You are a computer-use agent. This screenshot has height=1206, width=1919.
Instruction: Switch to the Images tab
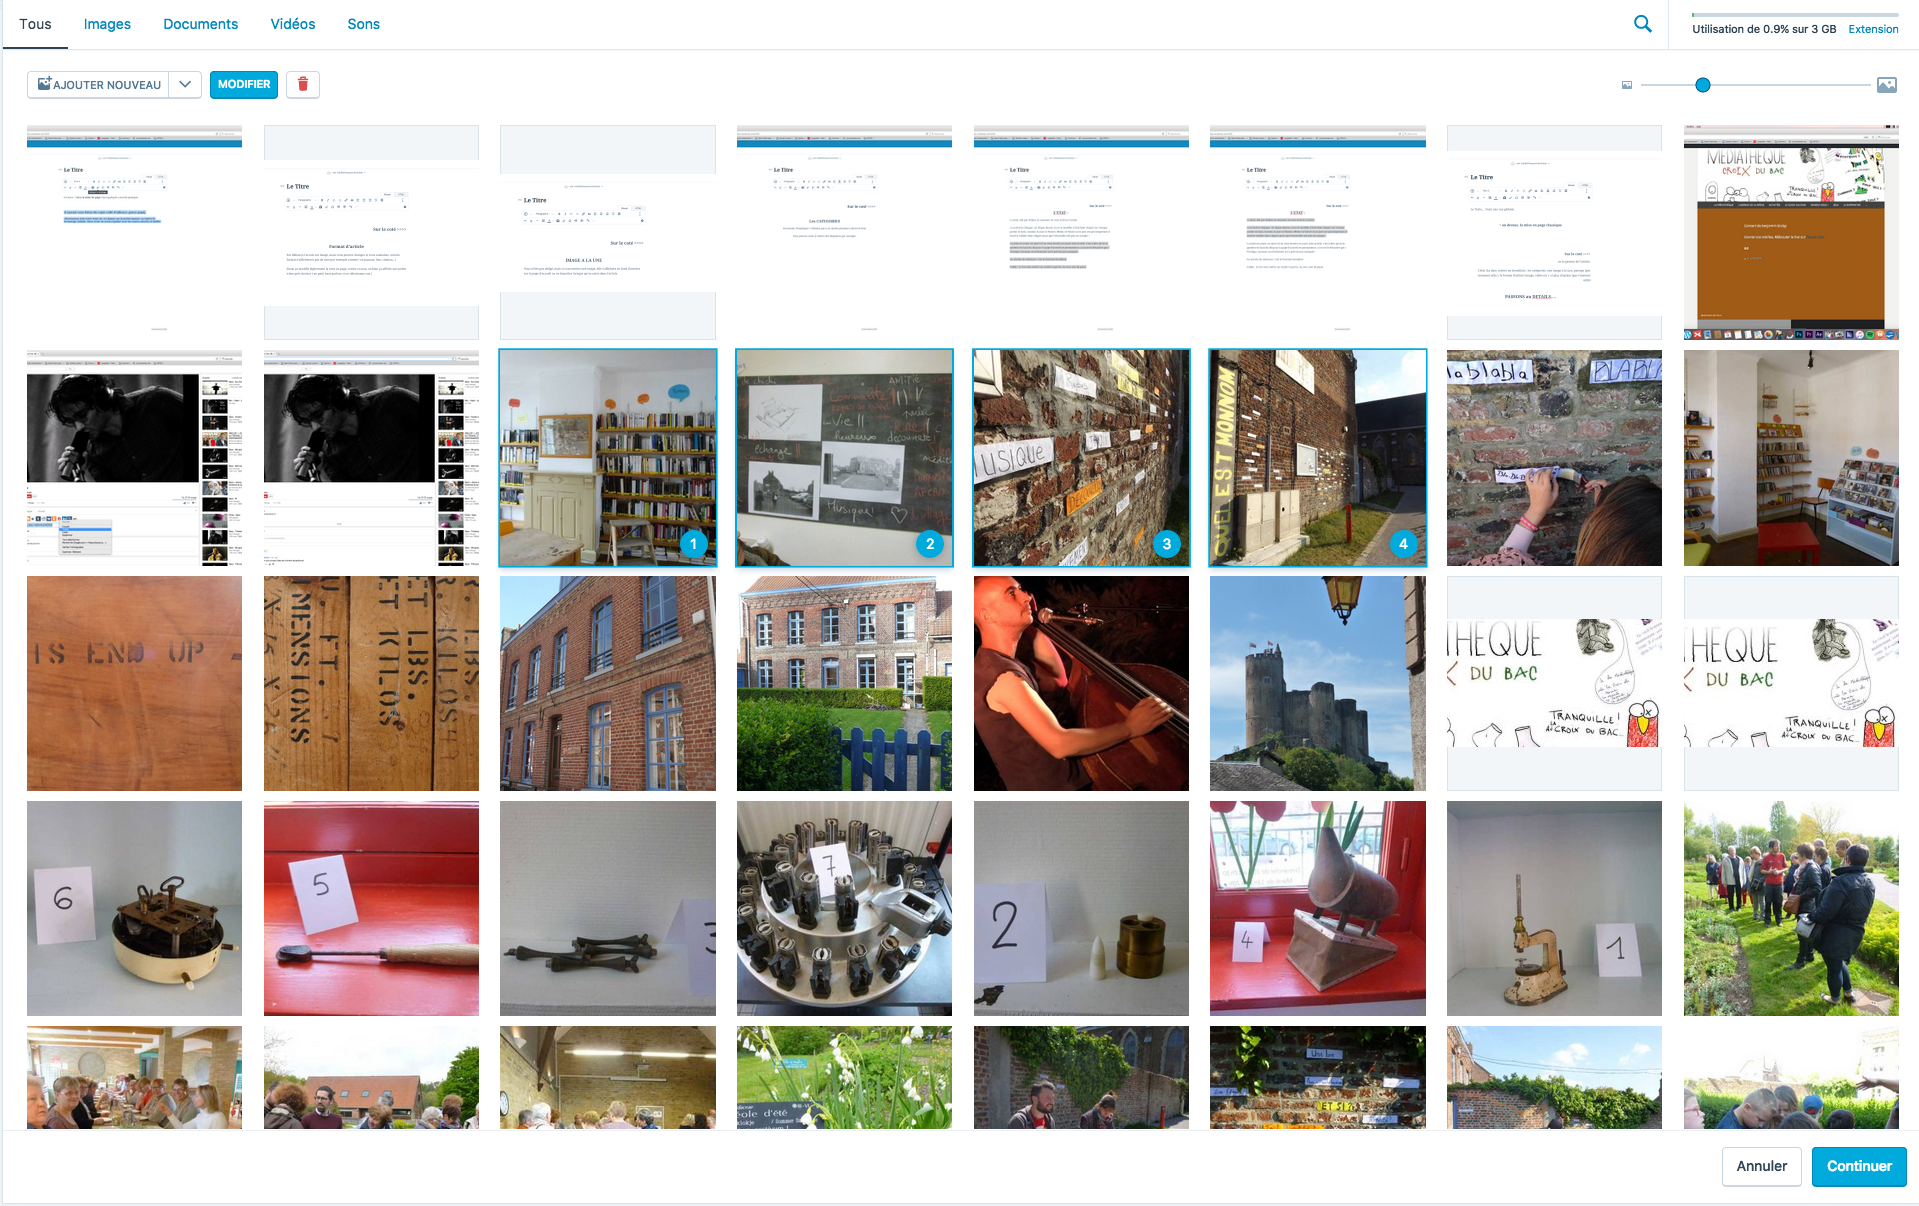107,24
